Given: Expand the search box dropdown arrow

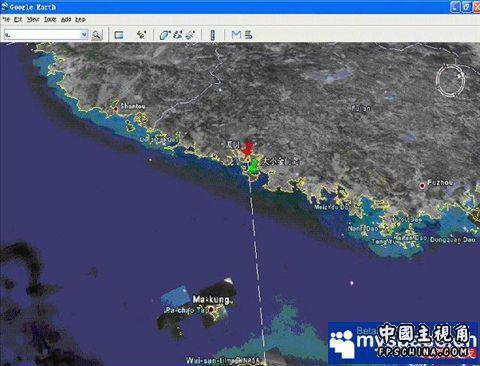Looking at the screenshot, I should tap(84, 34).
